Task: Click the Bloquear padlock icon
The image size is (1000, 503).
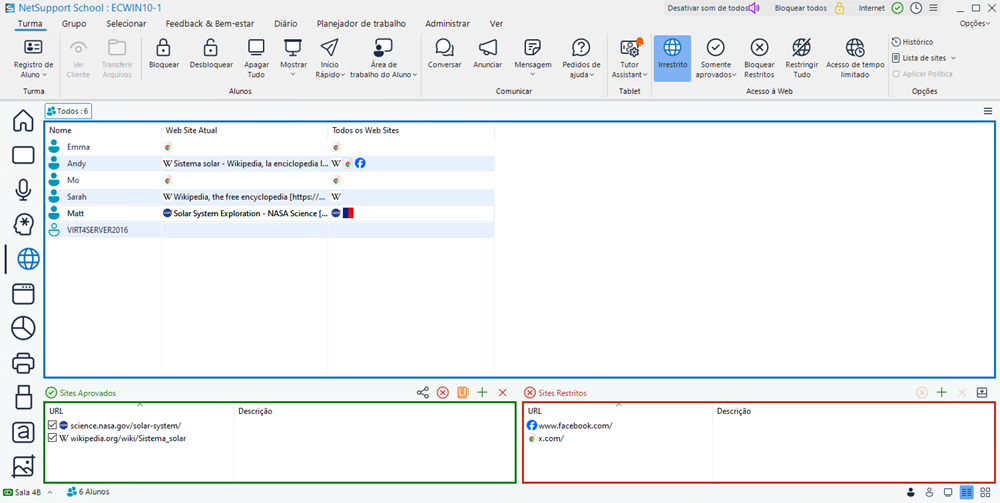Action: click(164, 48)
